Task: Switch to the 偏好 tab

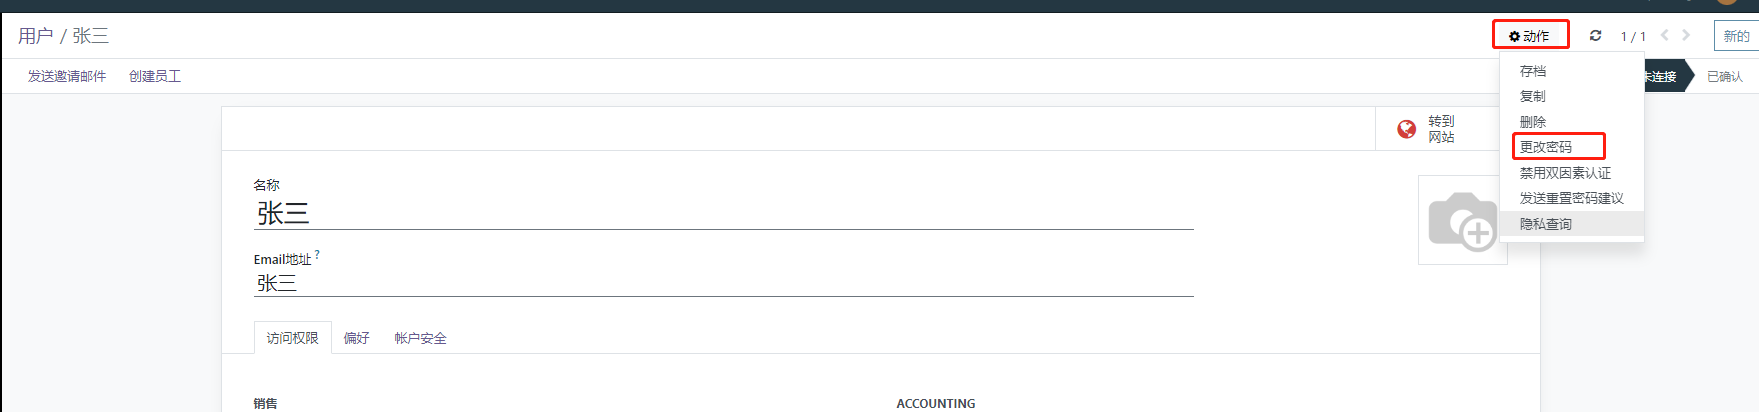Action: pyautogui.click(x=357, y=338)
